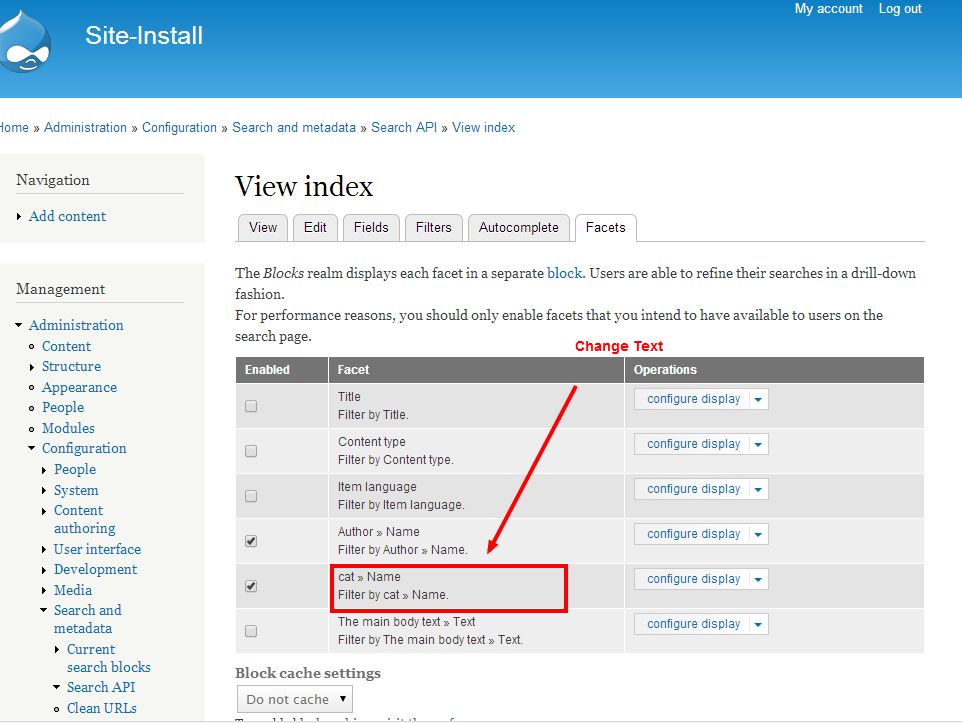The image size is (962, 723).
Task: Enable The main body text facet checkbox
Action: pos(251,631)
